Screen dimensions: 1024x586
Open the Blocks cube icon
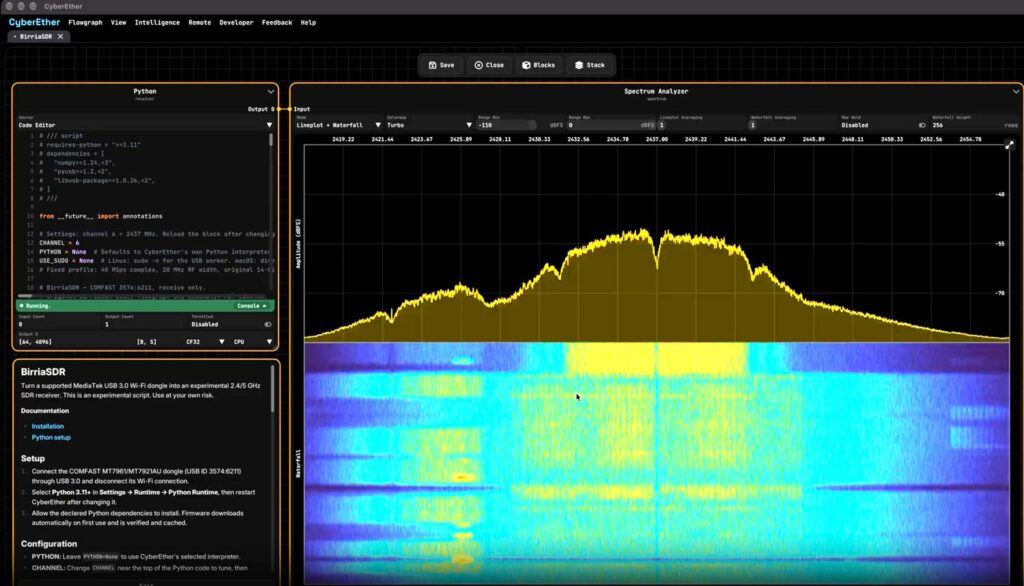point(526,65)
